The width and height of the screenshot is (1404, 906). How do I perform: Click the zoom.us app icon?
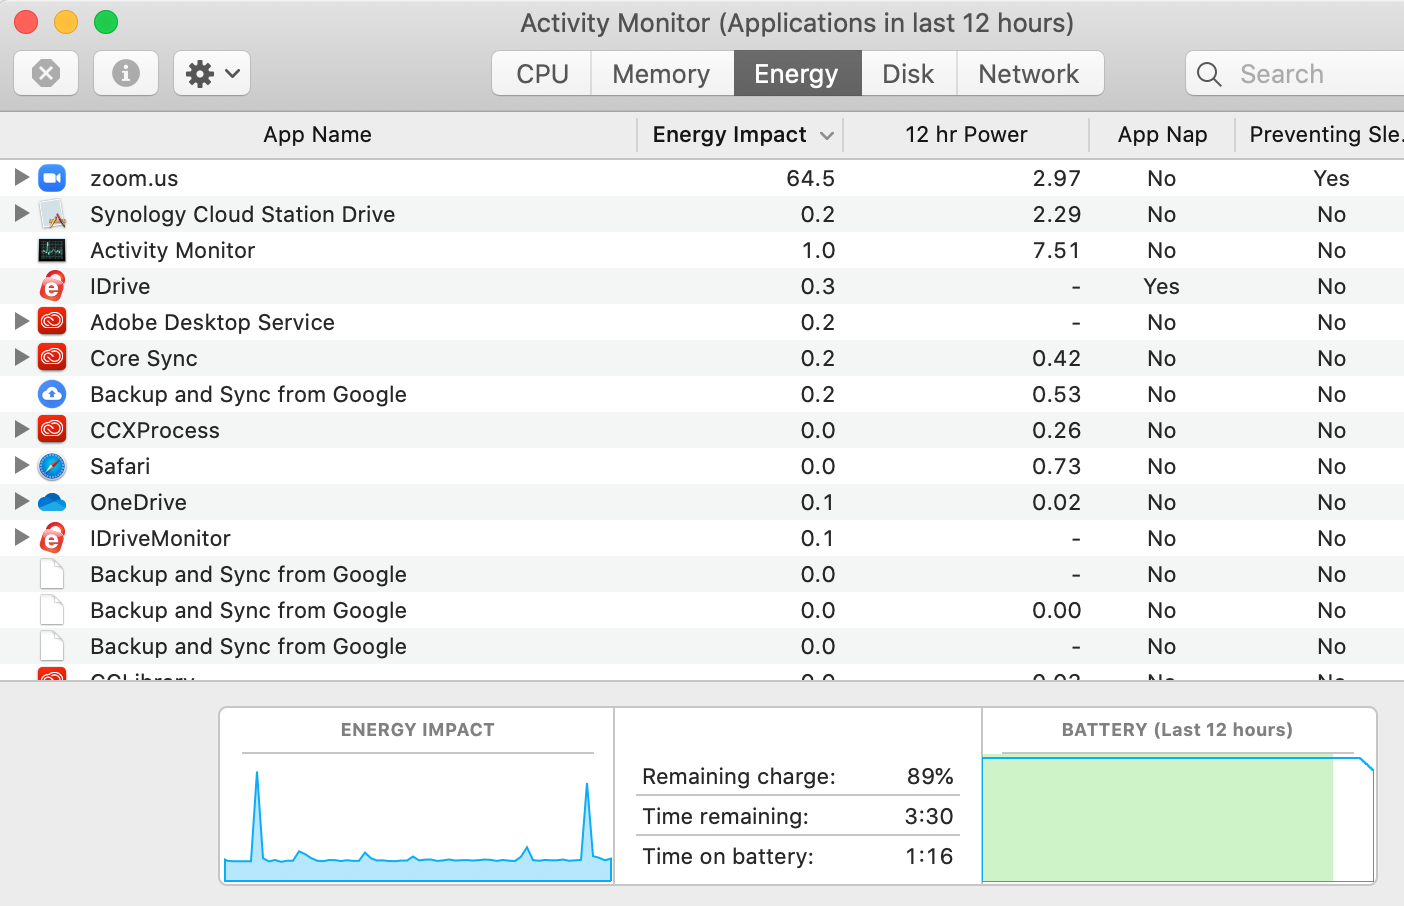52,178
